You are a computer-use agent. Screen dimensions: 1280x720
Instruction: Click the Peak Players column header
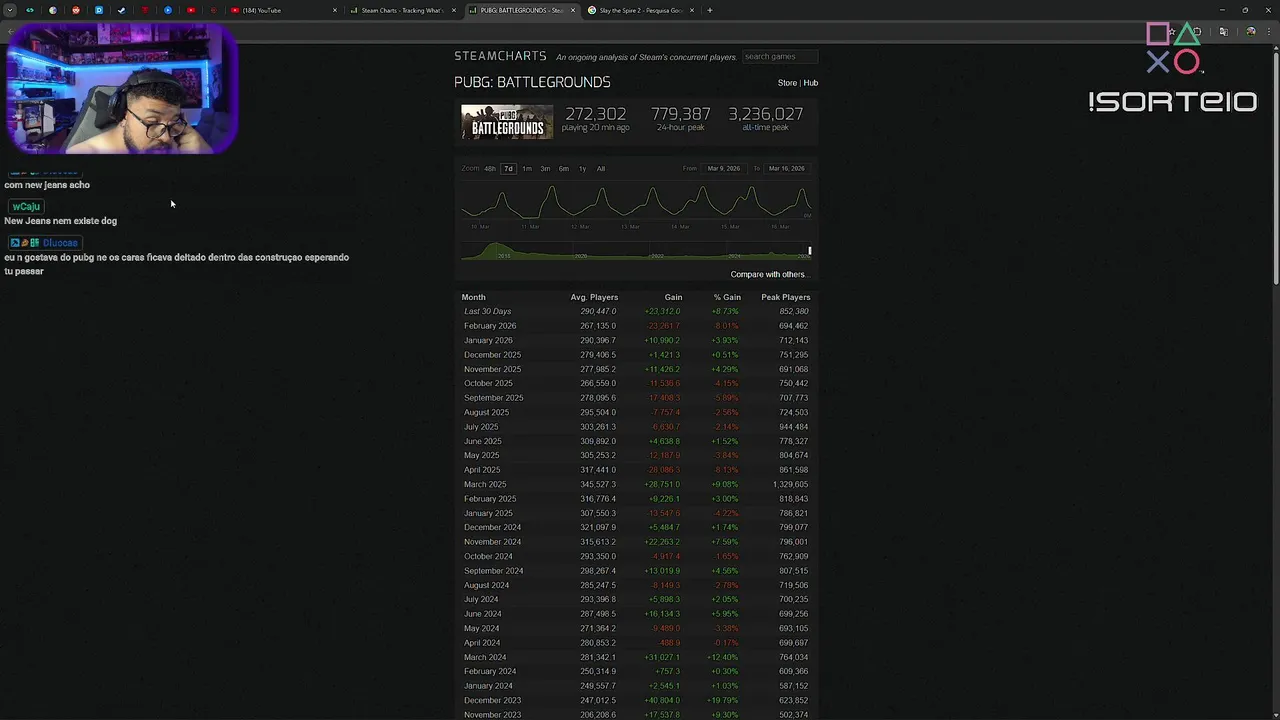(x=785, y=297)
